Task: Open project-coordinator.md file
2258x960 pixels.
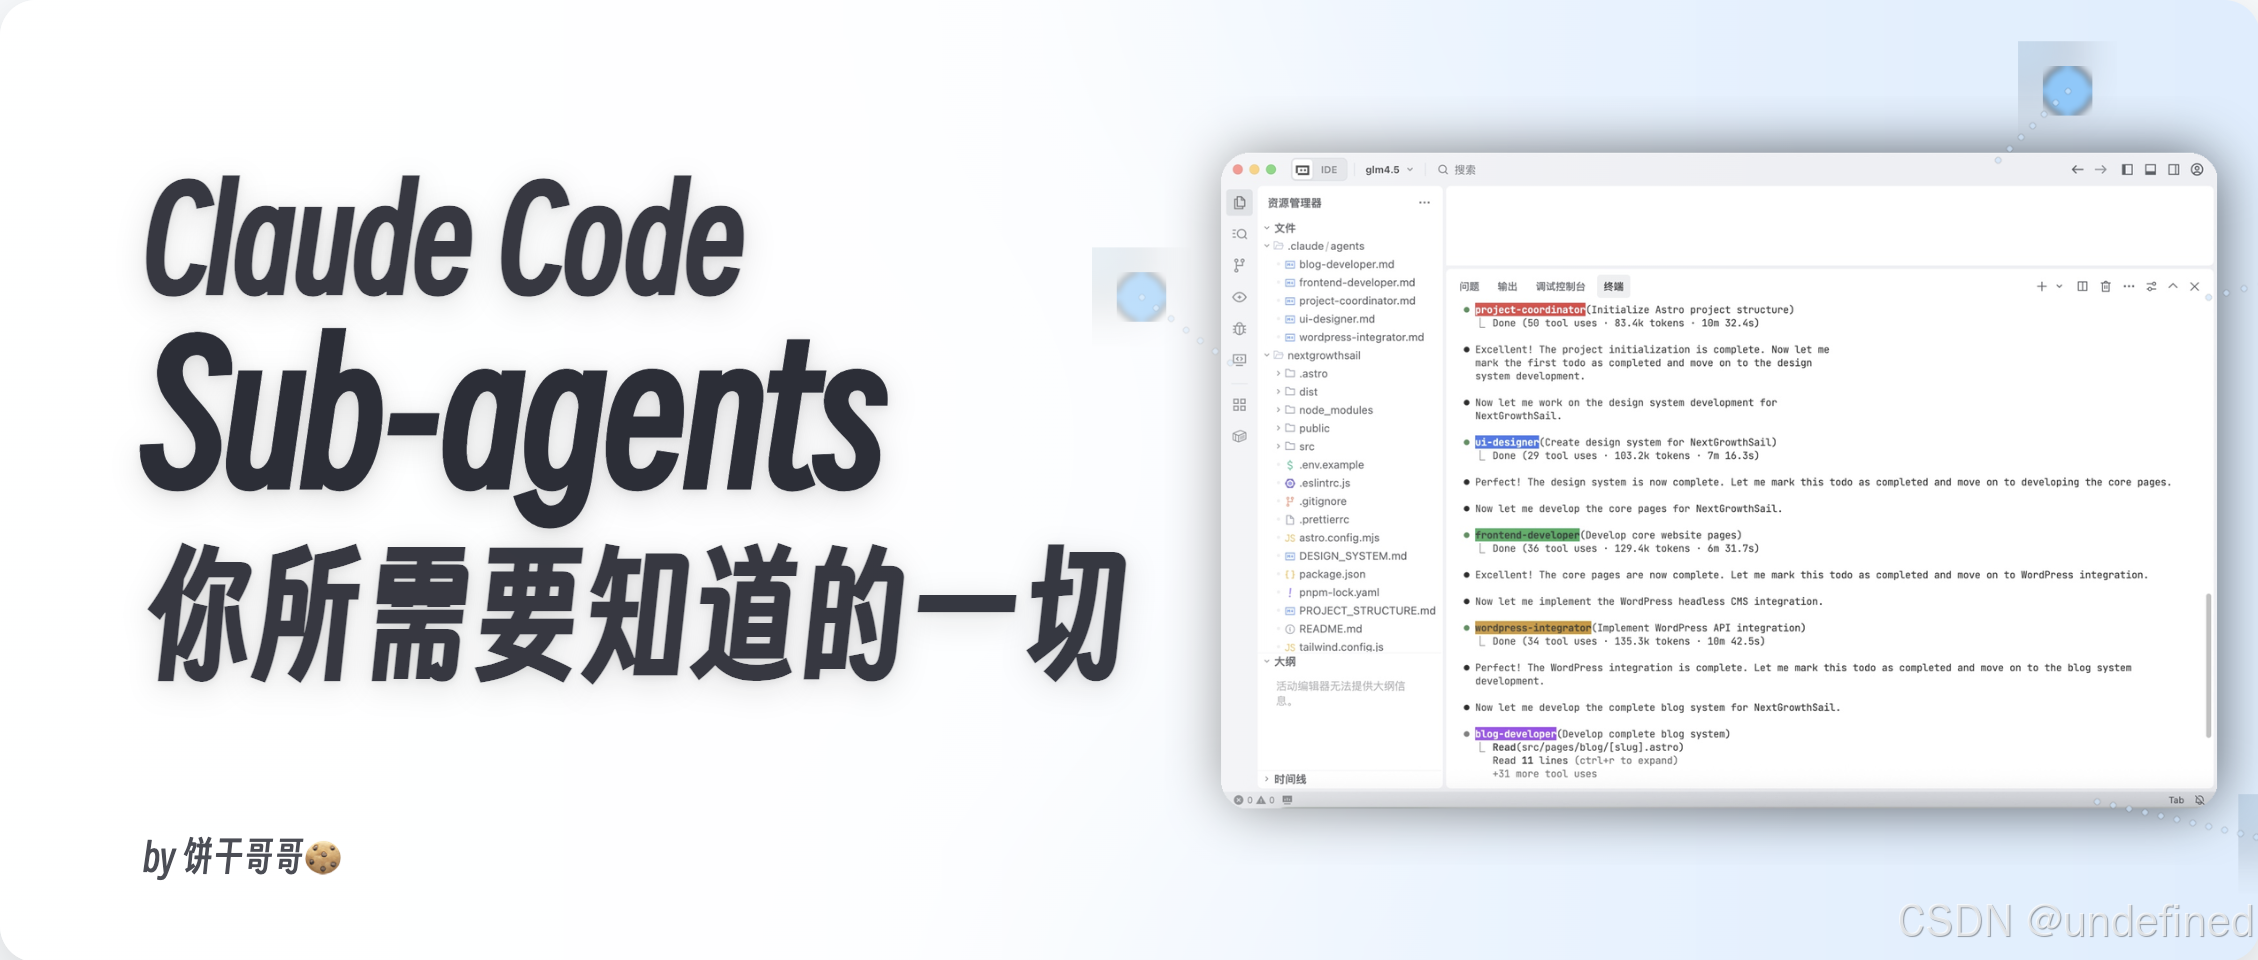Action: pos(1350,301)
